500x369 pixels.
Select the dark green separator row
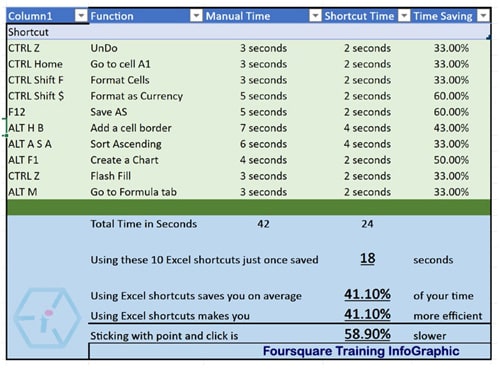click(x=249, y=207)
